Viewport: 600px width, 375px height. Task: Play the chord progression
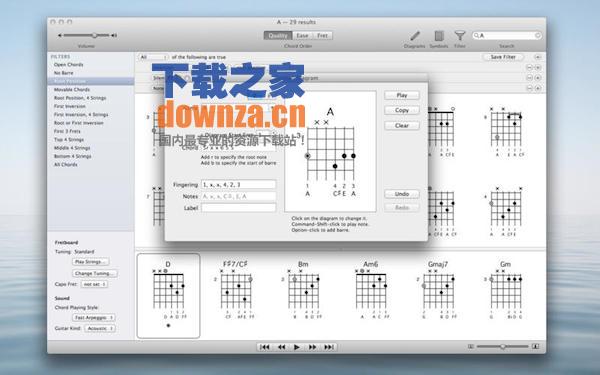point(297,347)
